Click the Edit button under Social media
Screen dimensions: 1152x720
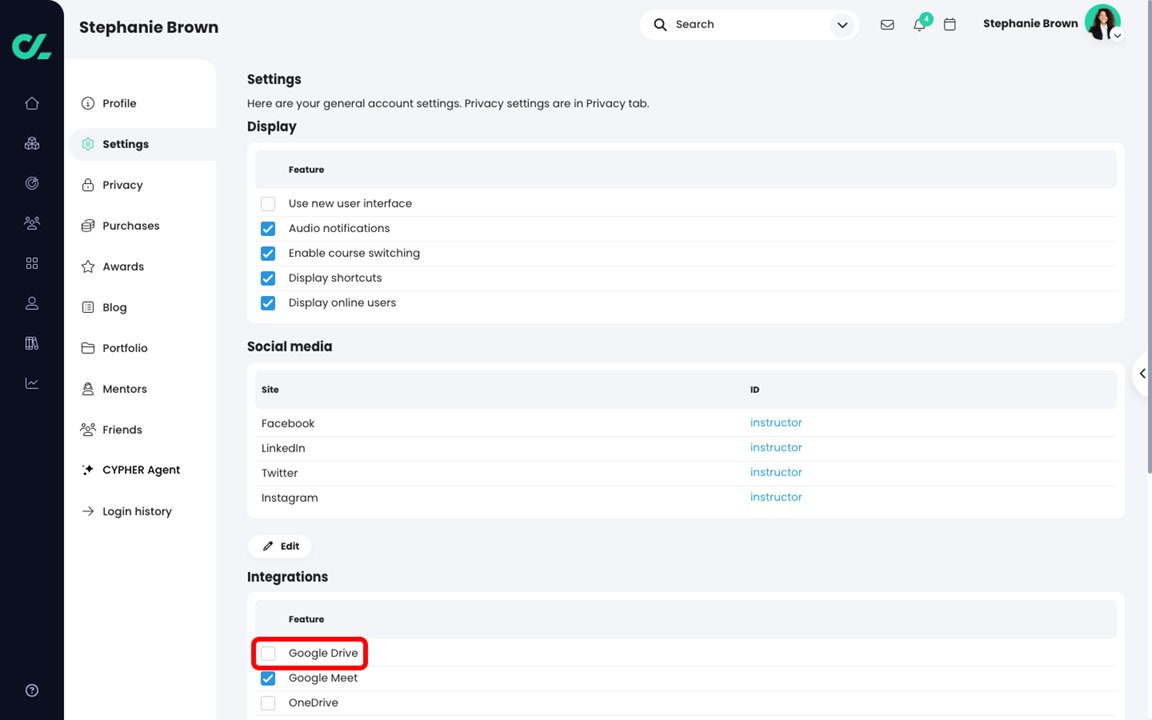279,546
